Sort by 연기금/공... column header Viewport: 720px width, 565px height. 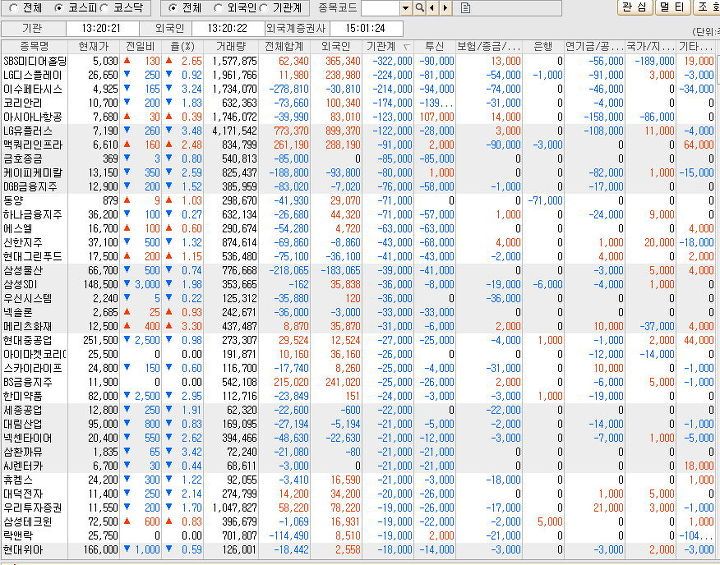pyautogui.click(x=594, y=46)
